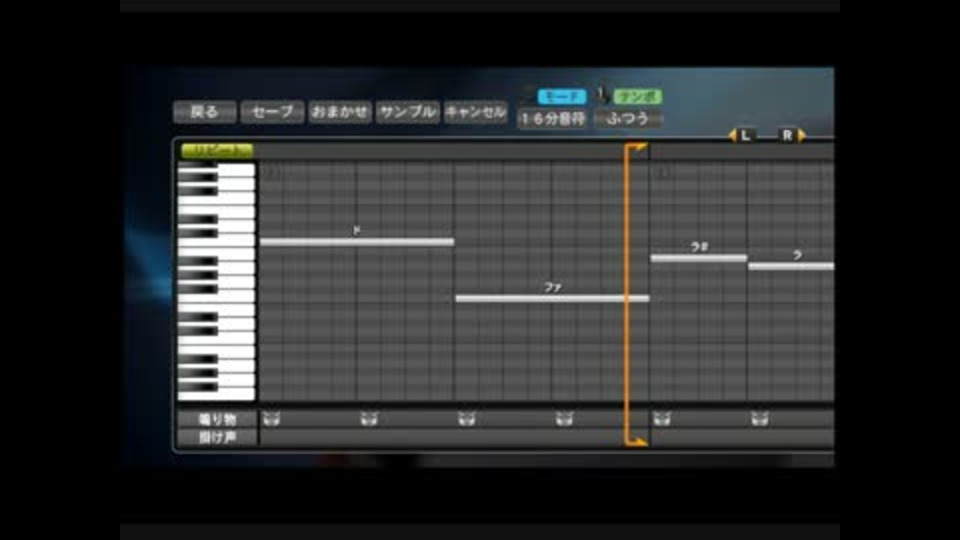Click the セーブ save button
The width and height of the screenshot is (960, 540).
[x=272, y=112]
